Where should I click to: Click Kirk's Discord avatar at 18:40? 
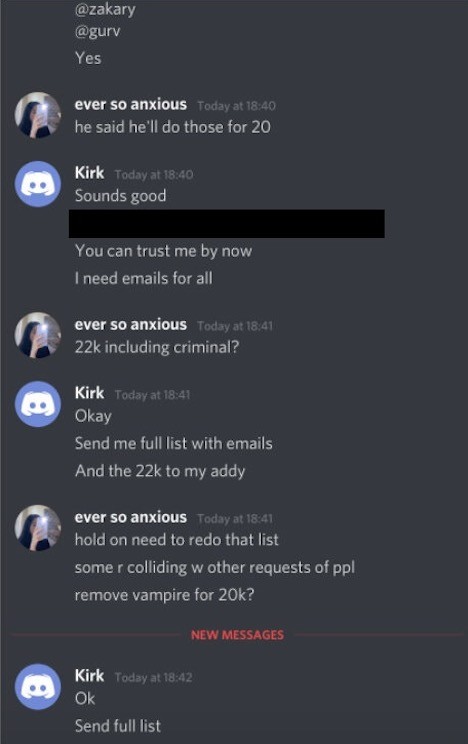coord(38,184)
